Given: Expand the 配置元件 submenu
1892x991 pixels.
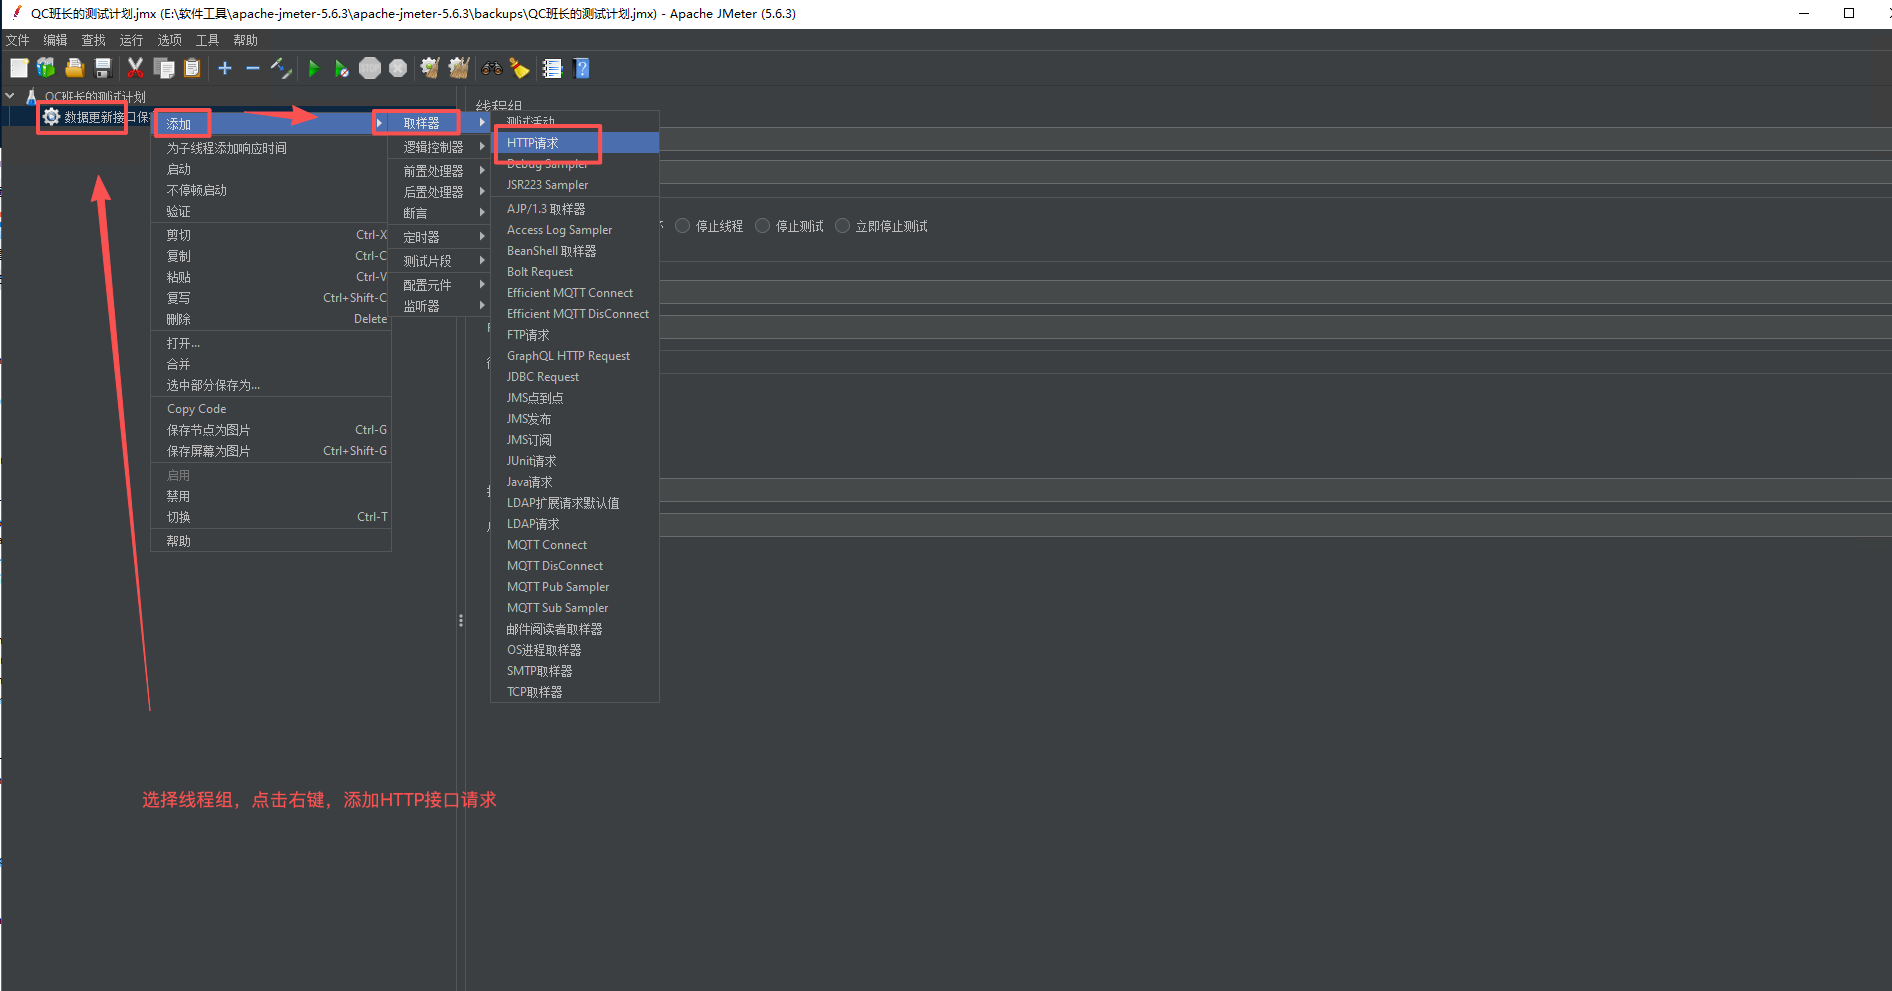Looking at the screenshot, I should click(440, 285).
